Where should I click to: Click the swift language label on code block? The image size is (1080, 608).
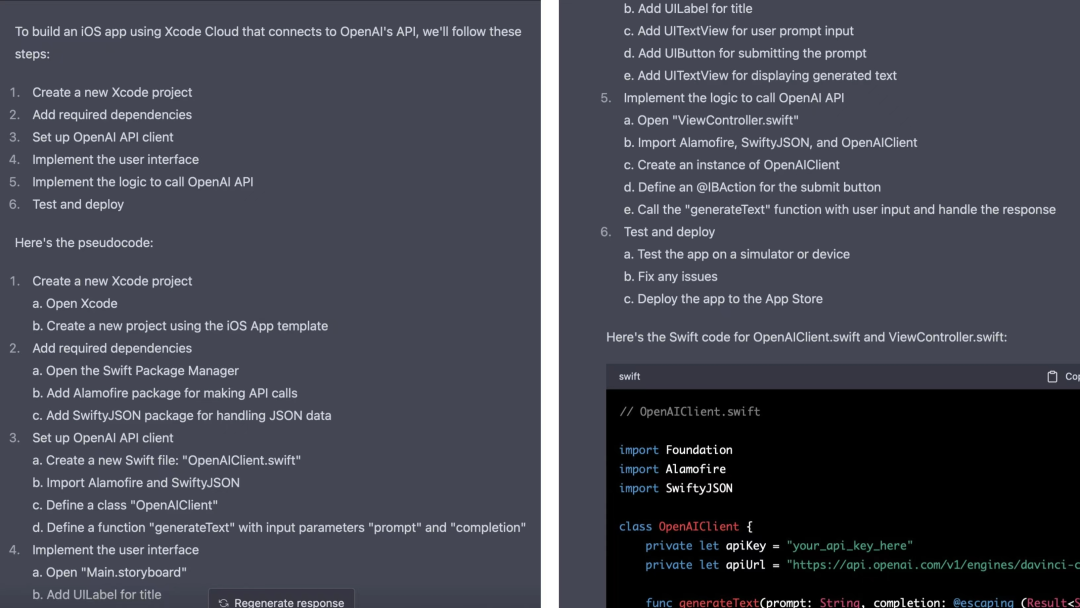(629, 377)
